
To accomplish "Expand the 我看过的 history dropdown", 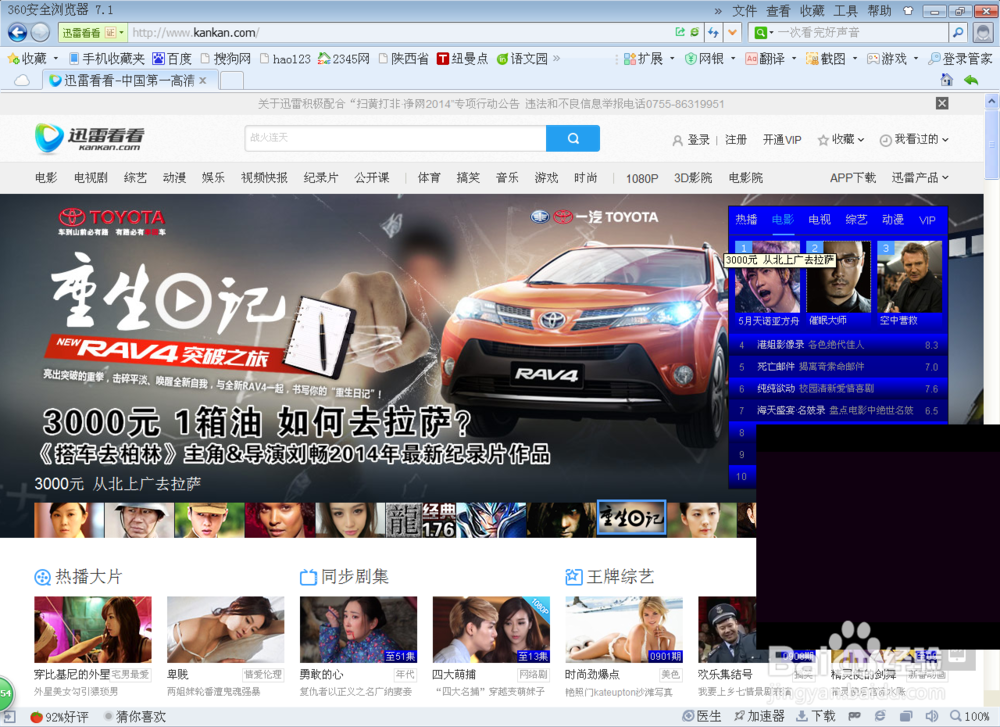I will point(915,140).
